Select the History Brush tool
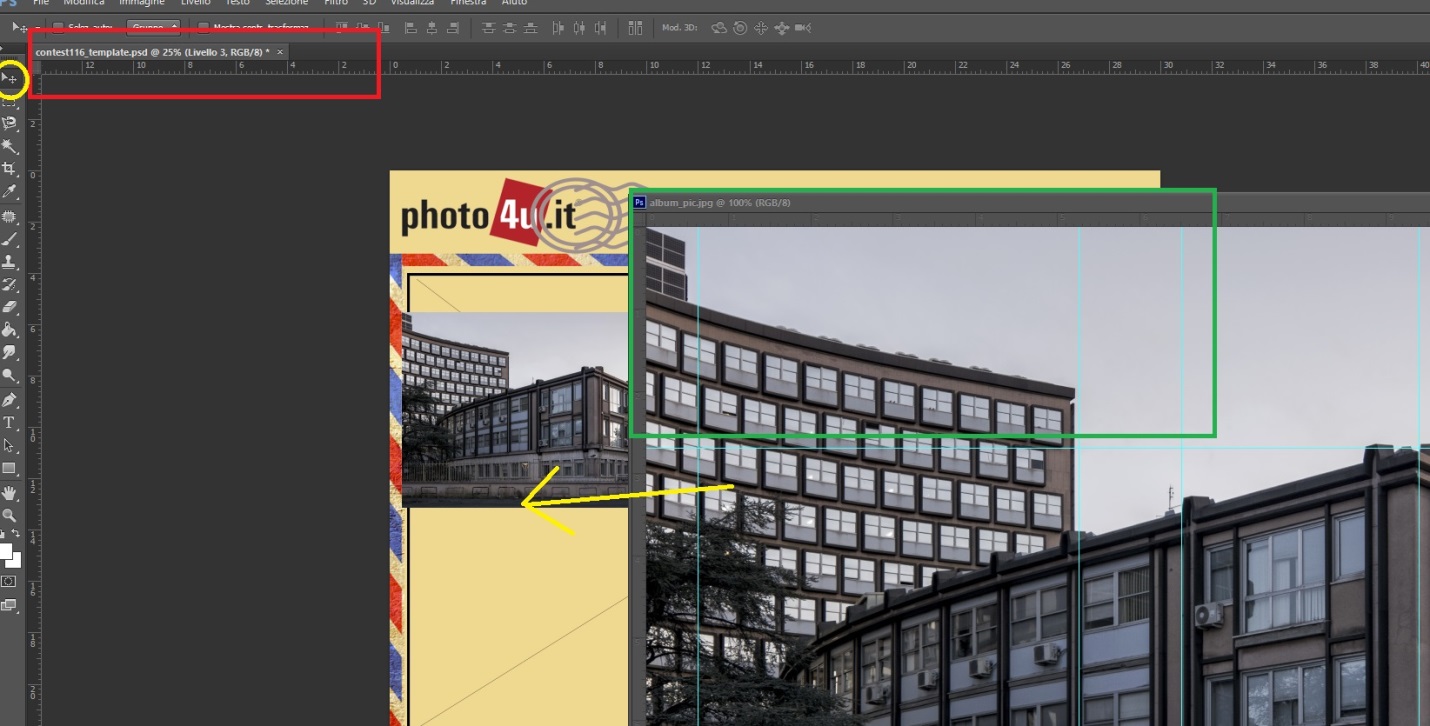 10,285
